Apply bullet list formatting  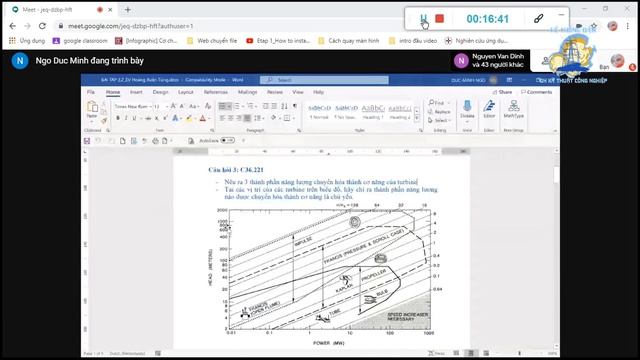point(222,106)
